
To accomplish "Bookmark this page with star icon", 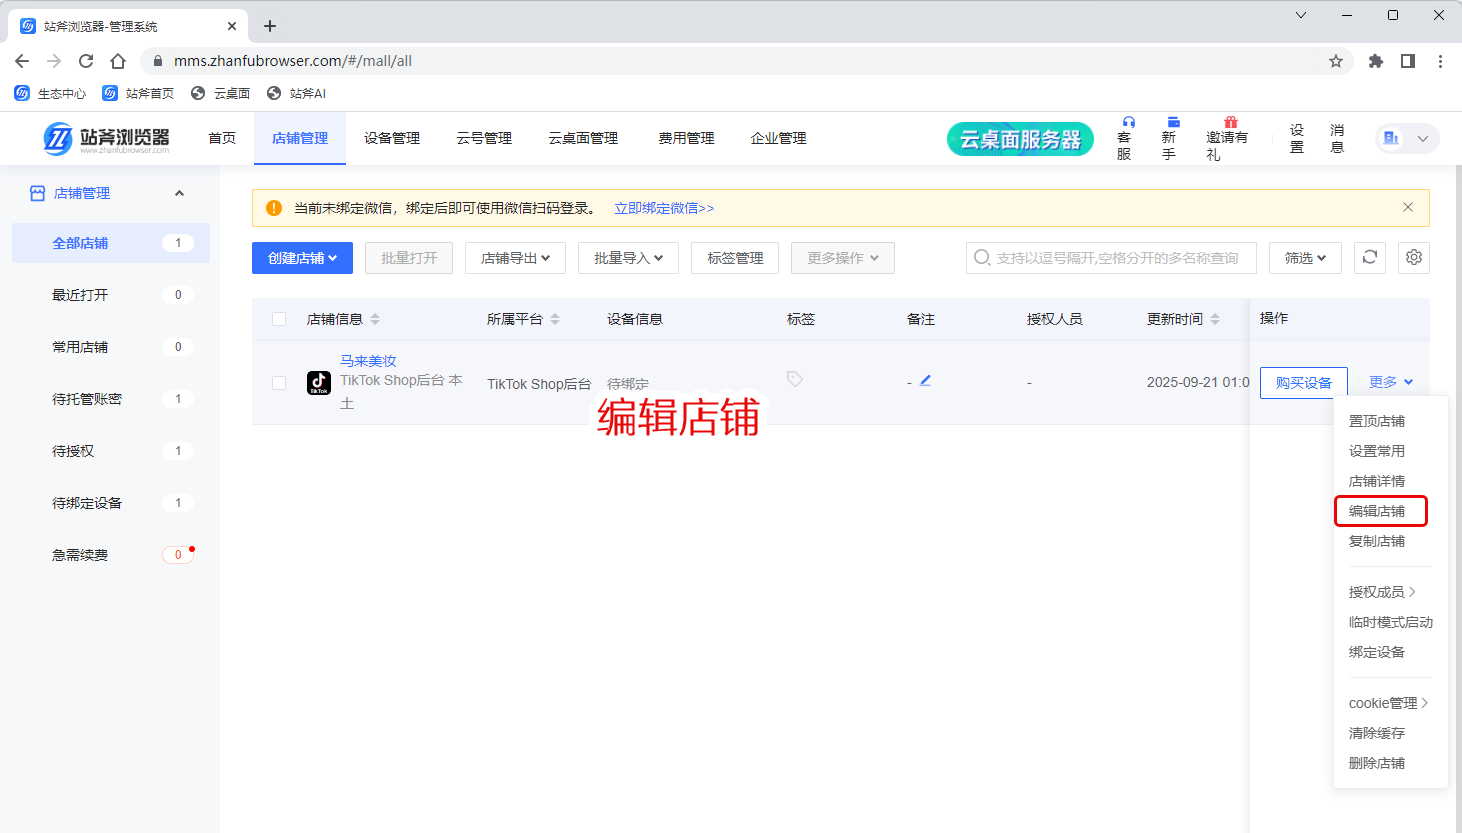I will (x=1336, y=61).
